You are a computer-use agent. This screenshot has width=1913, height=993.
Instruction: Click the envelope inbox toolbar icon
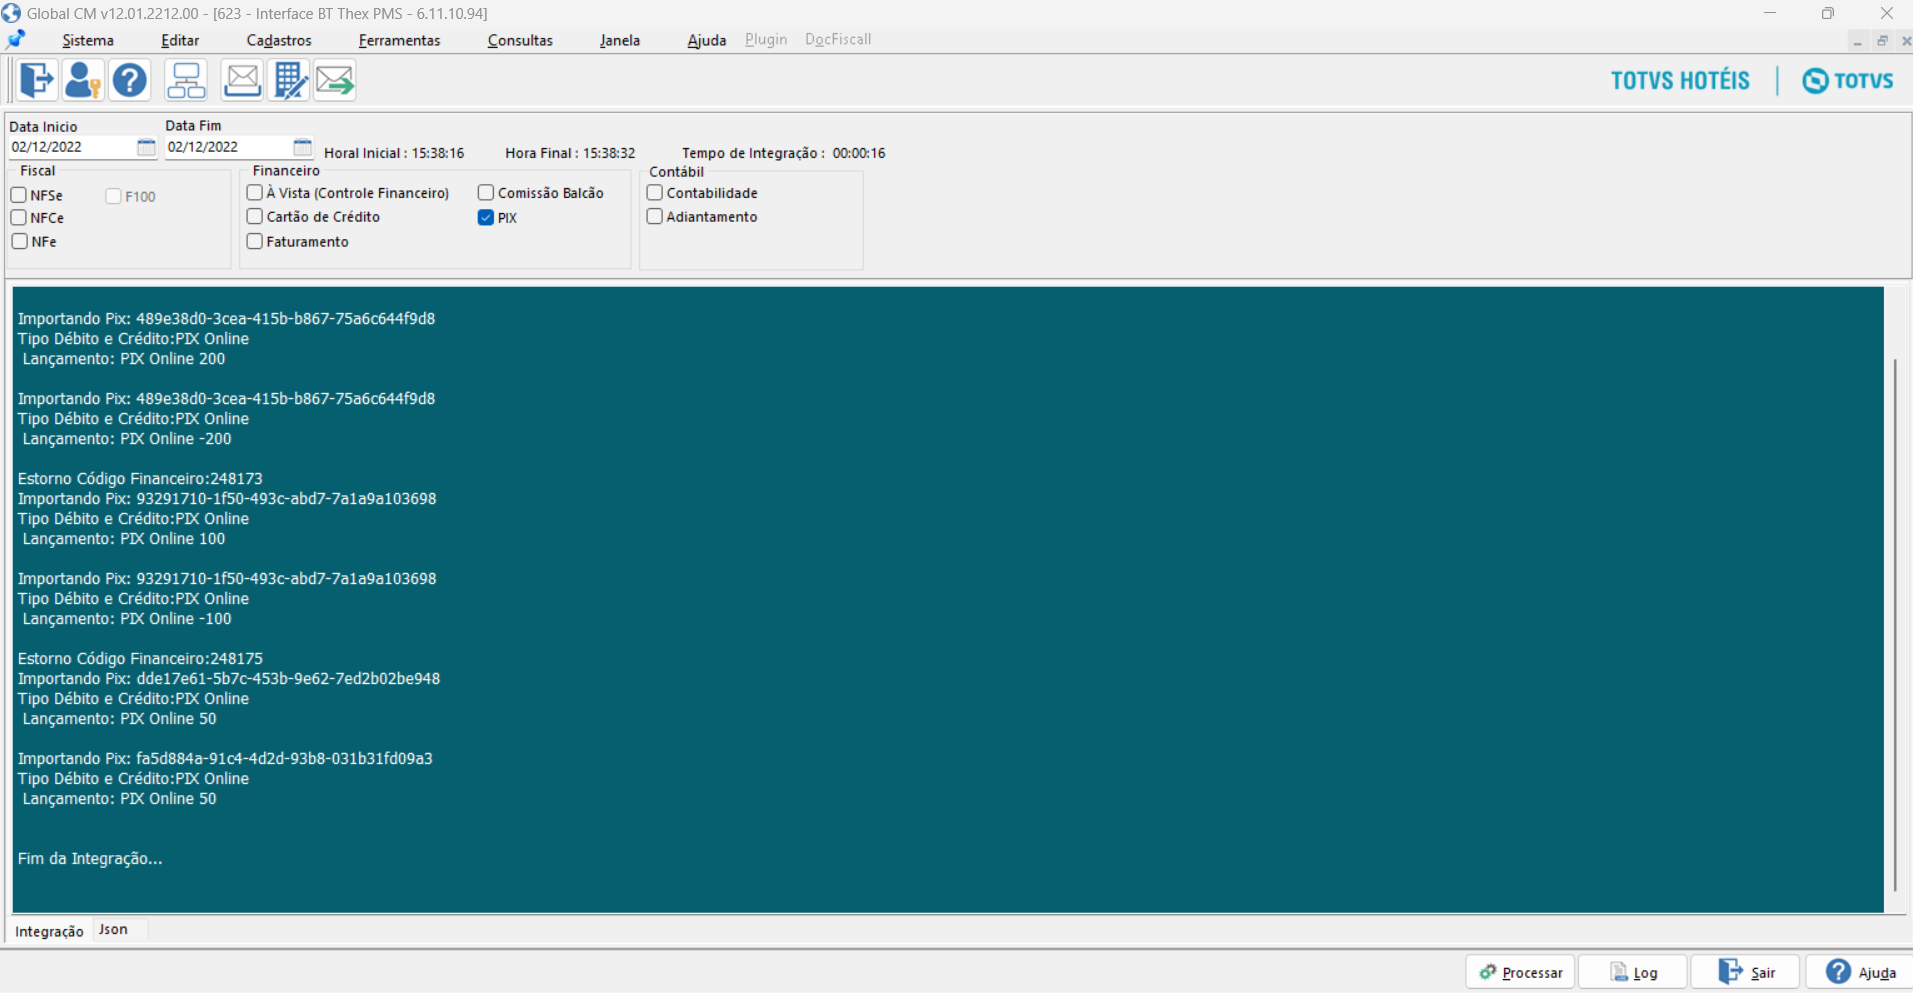[242, 80]
